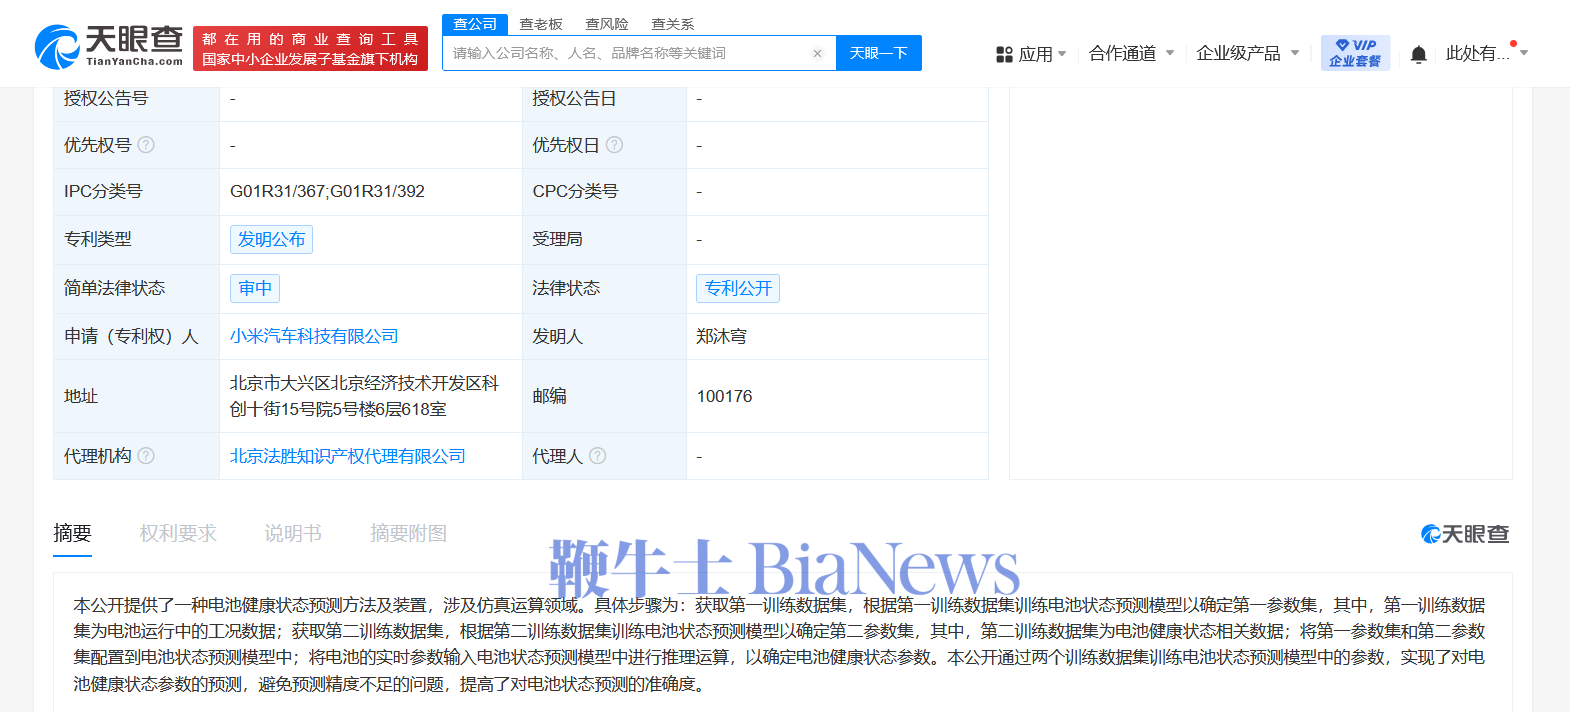Switch to the 权利要求 tab
The image size is (1570, 712).
click(x=178, y=534)
